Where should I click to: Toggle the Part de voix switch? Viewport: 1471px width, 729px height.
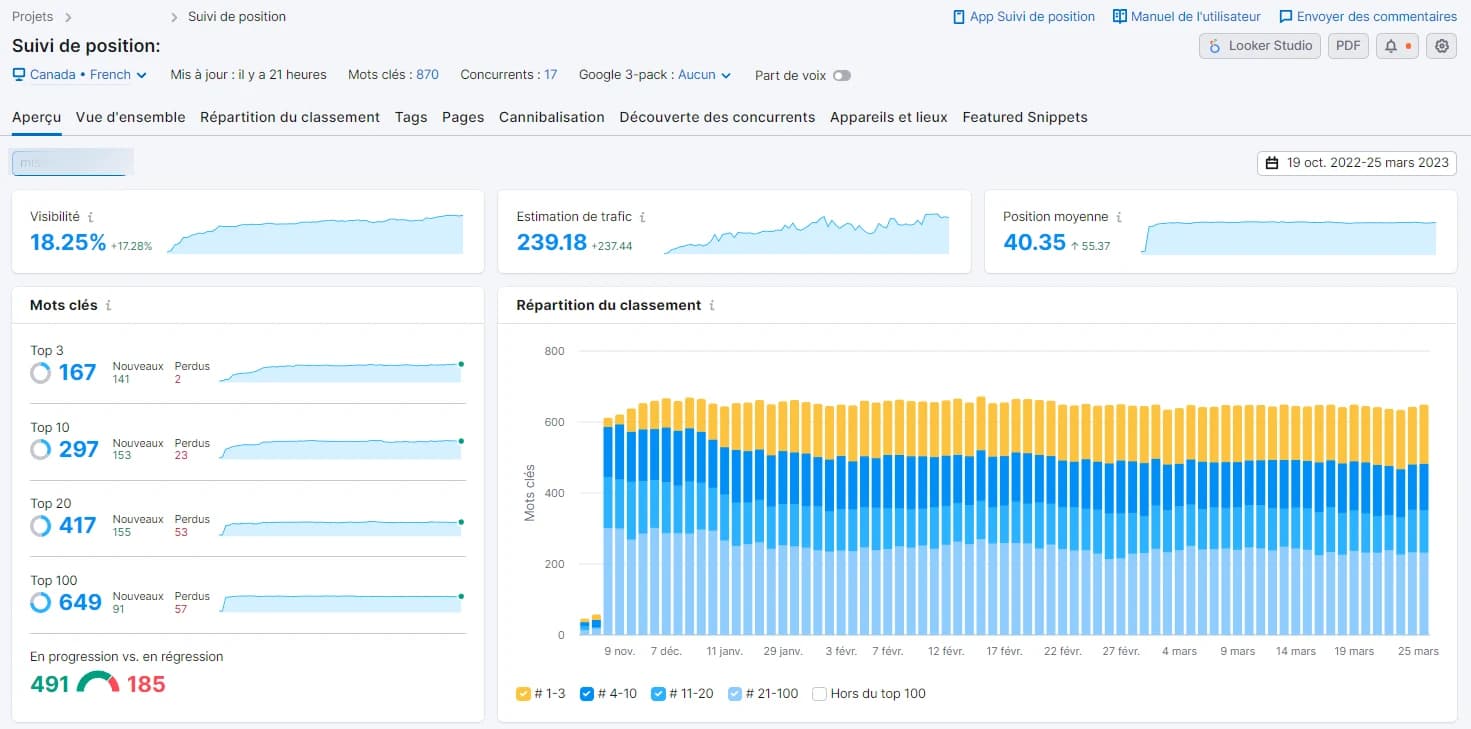tap(841, 75)
